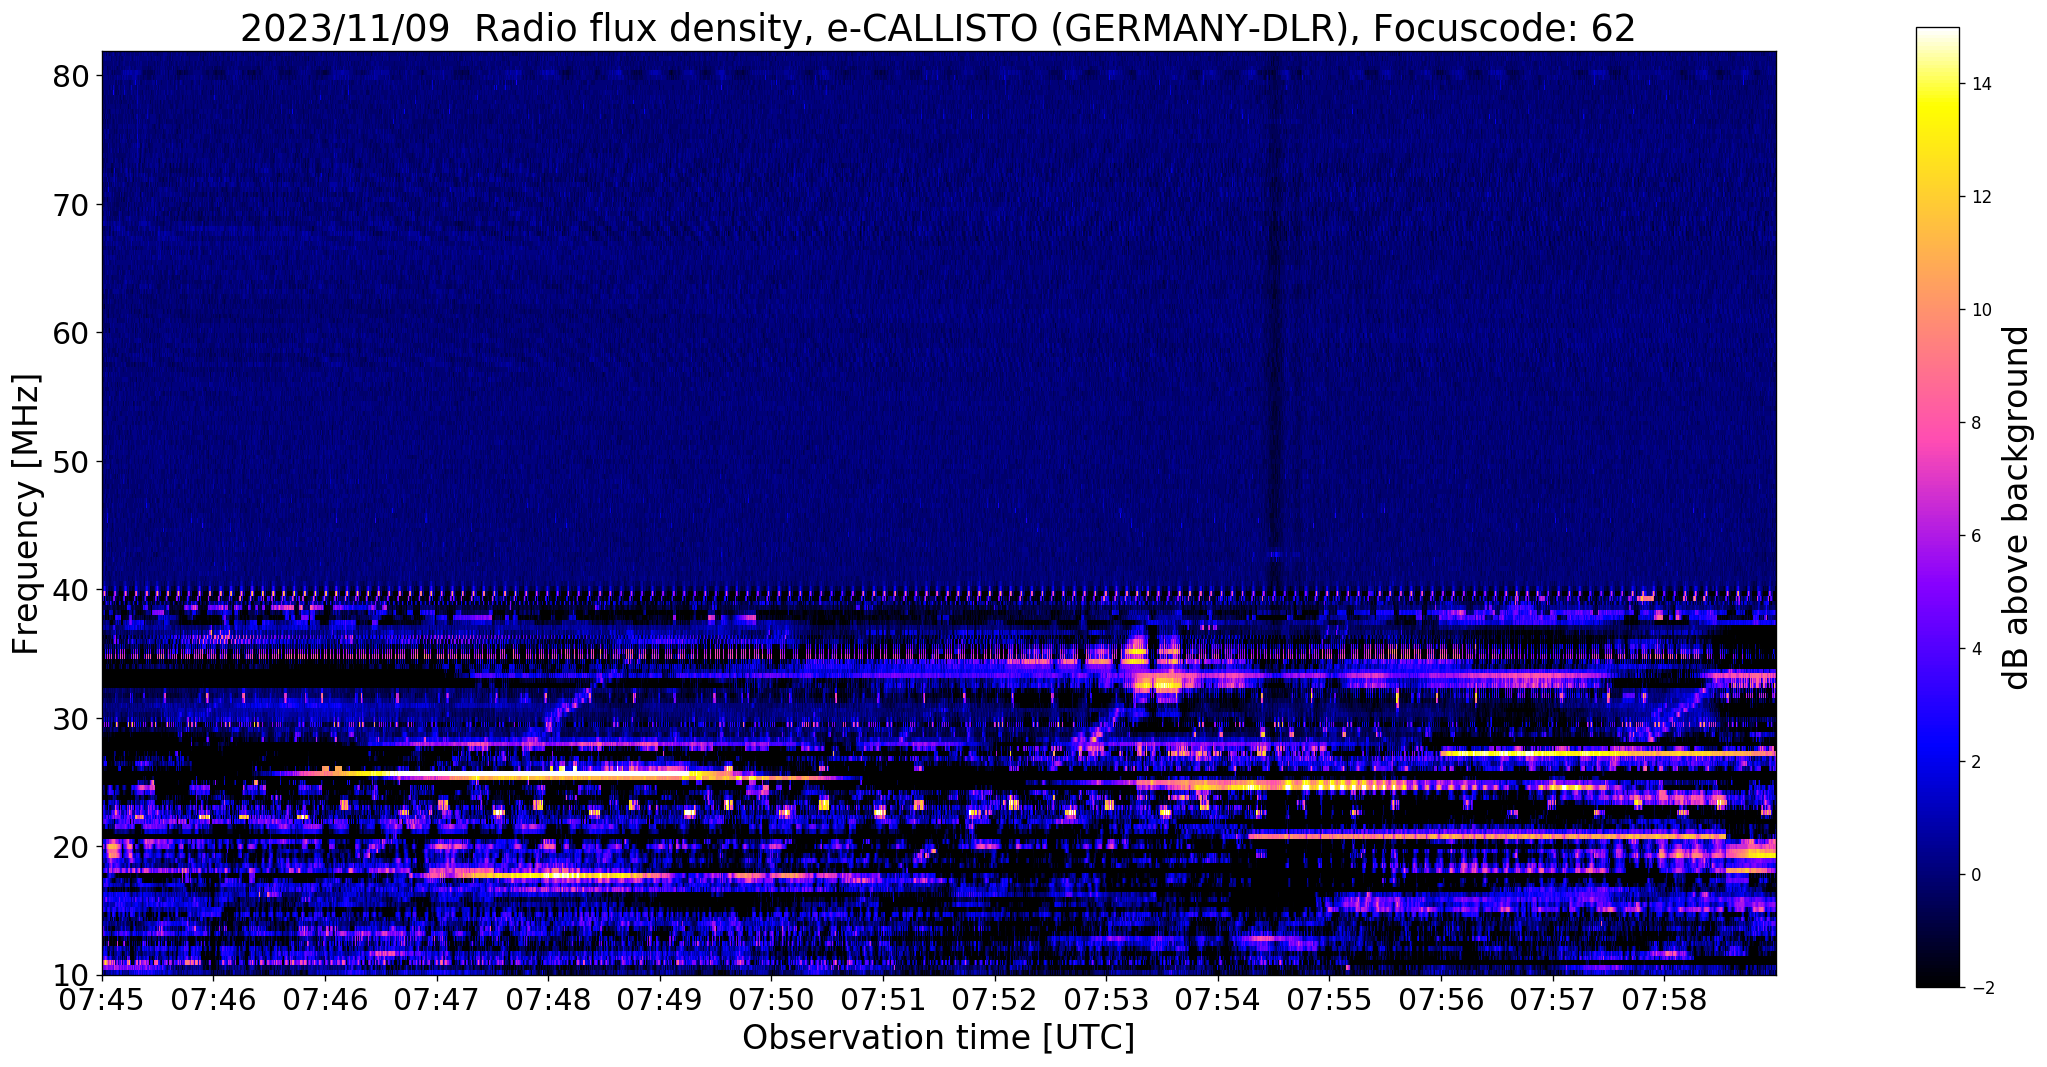Click the colorbar gradient strip
Image resolution: width=2047 pixels, height=1067 pixels.
(1937, 508)
